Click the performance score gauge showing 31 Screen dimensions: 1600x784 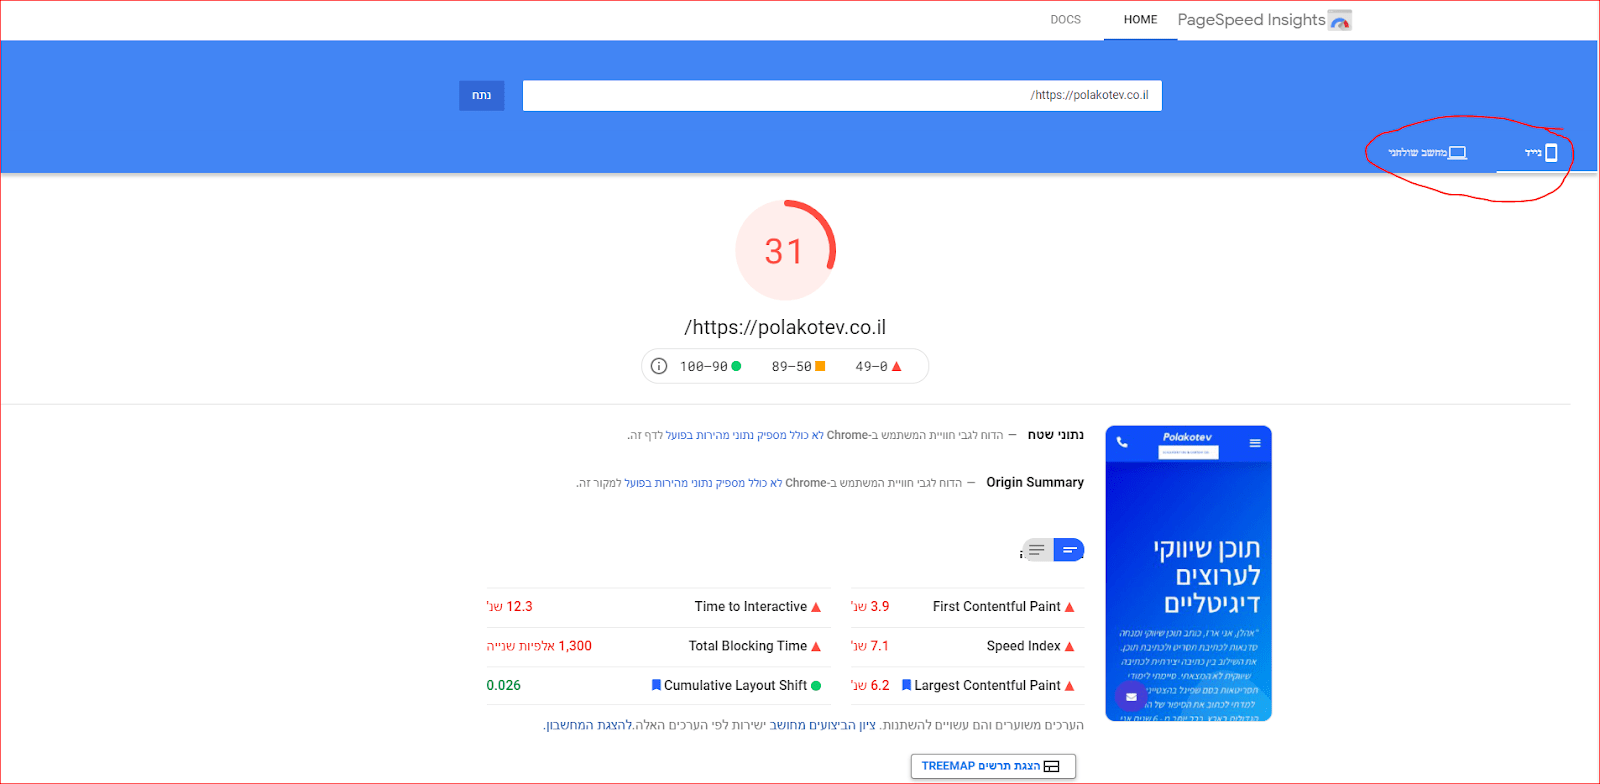pyautogui.click(x=785, y=250)
